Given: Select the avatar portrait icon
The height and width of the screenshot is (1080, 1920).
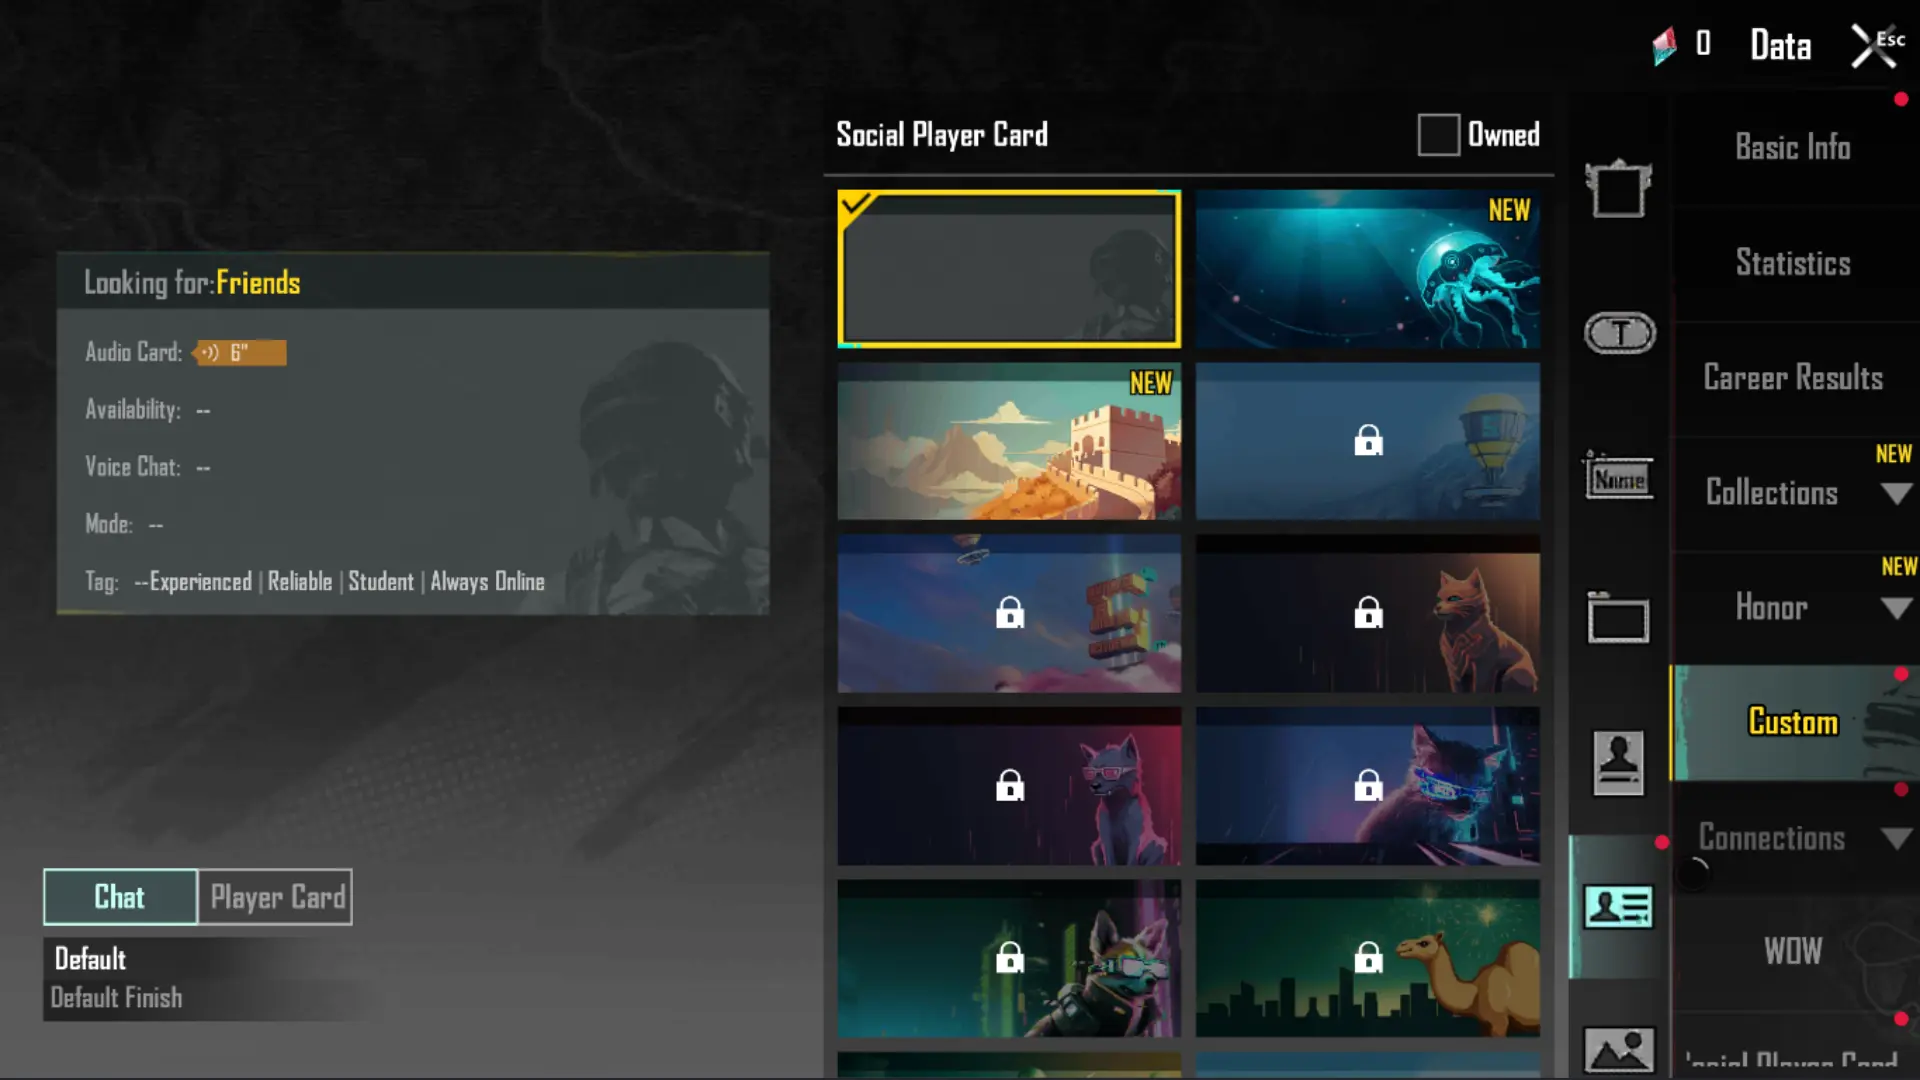Looking at the screenshot, I should point(1619,763).
